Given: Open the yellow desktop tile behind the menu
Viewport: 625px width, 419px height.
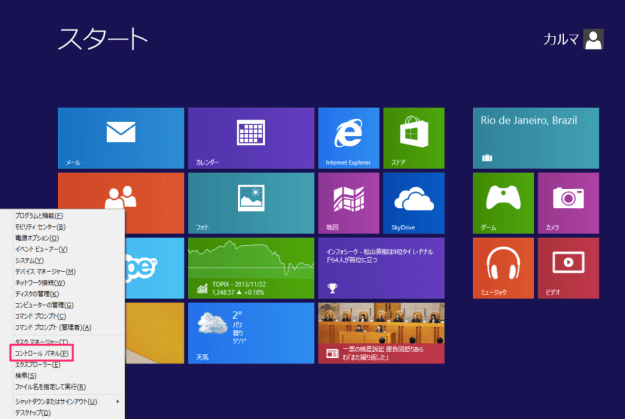Looking at the screenshot, I should coord(155,333).
